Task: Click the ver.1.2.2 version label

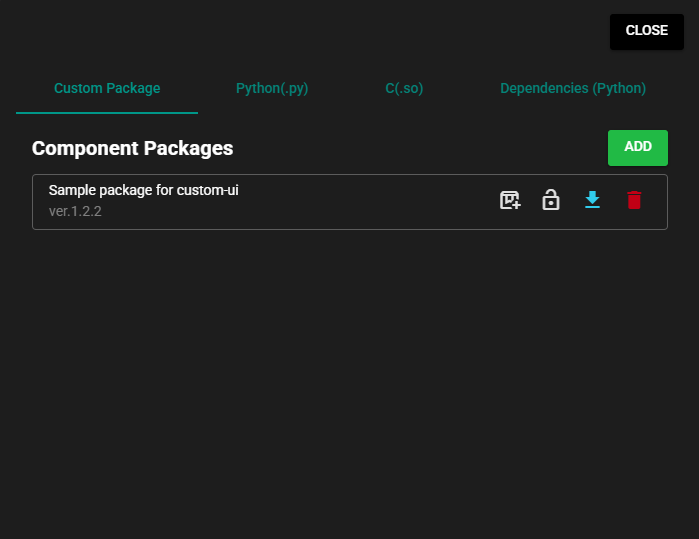Action: pos(75,212)
